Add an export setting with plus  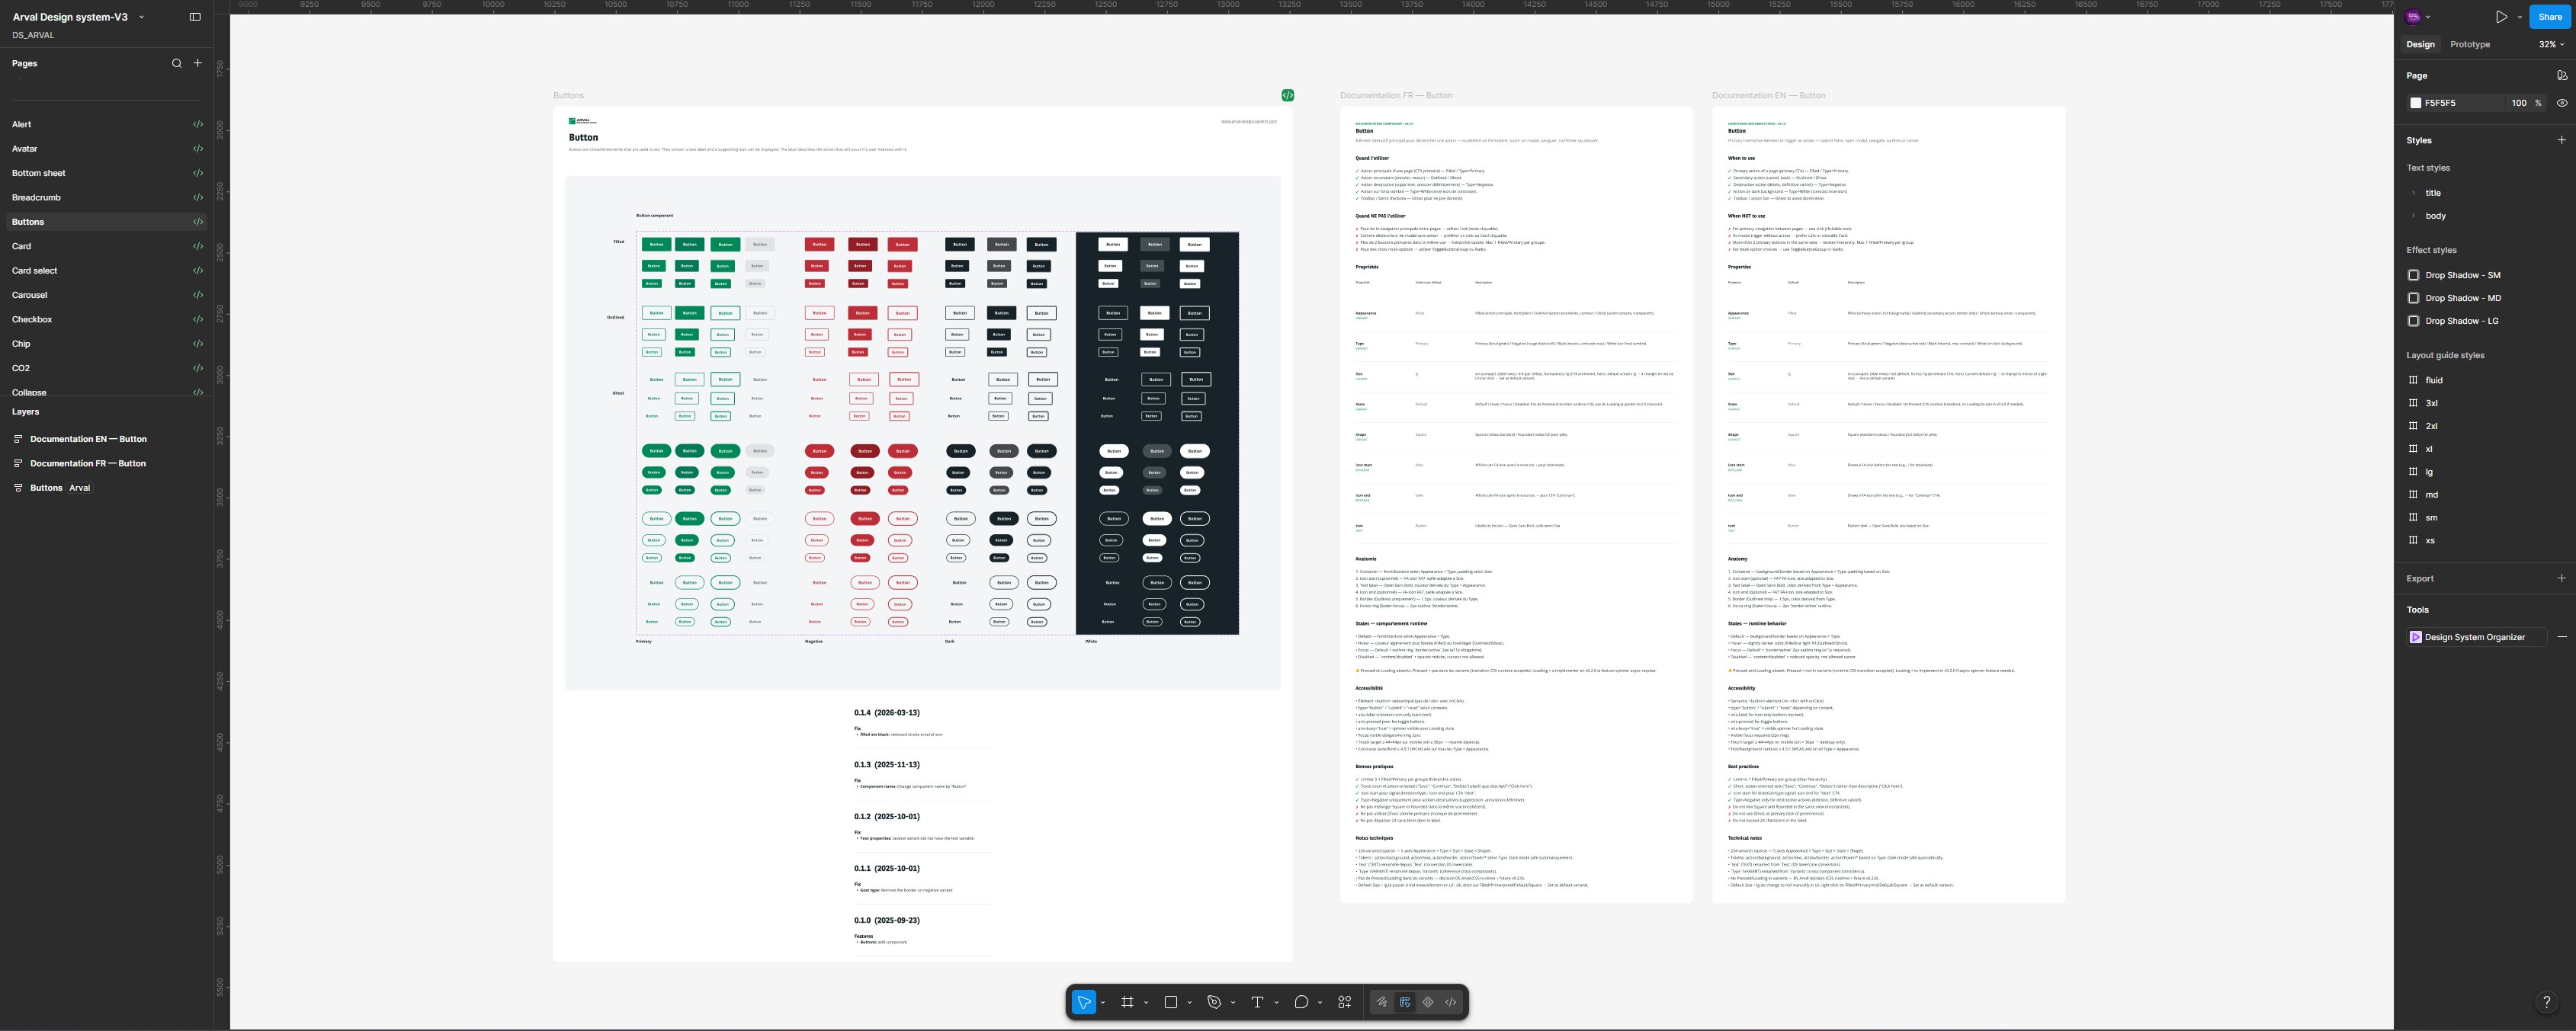[2561, 578]
